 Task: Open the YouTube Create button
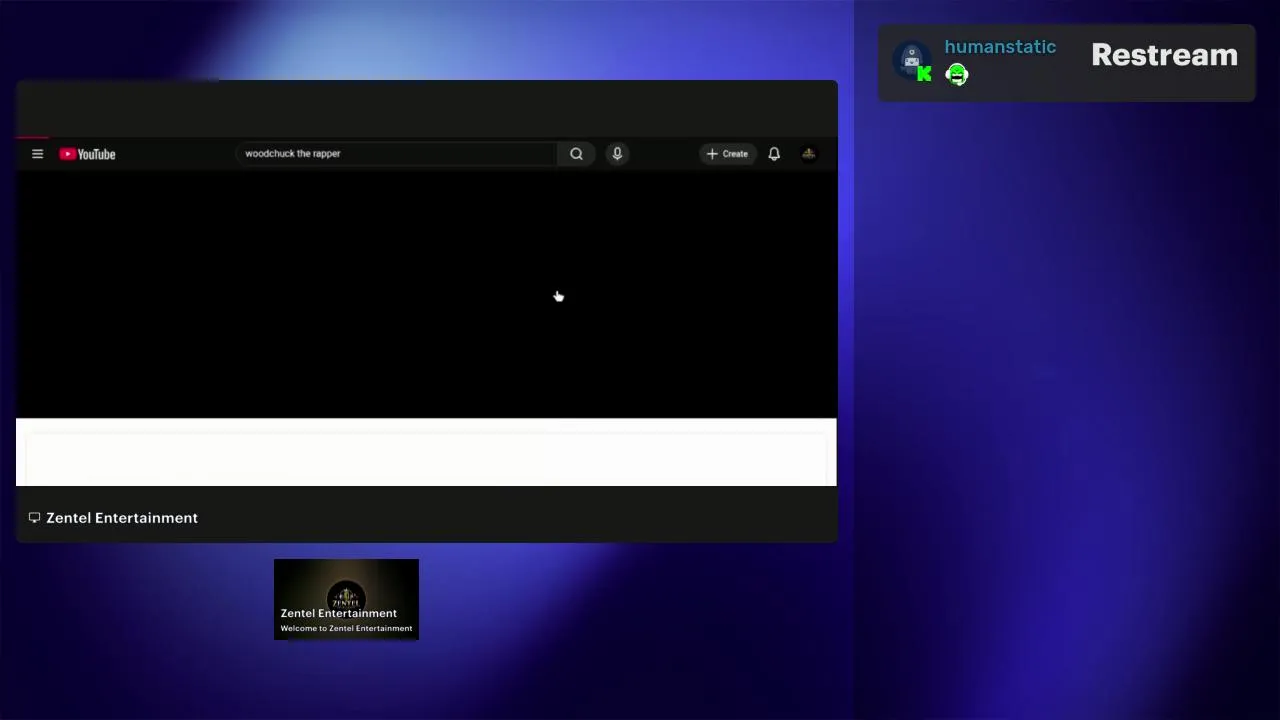(727, 154)
